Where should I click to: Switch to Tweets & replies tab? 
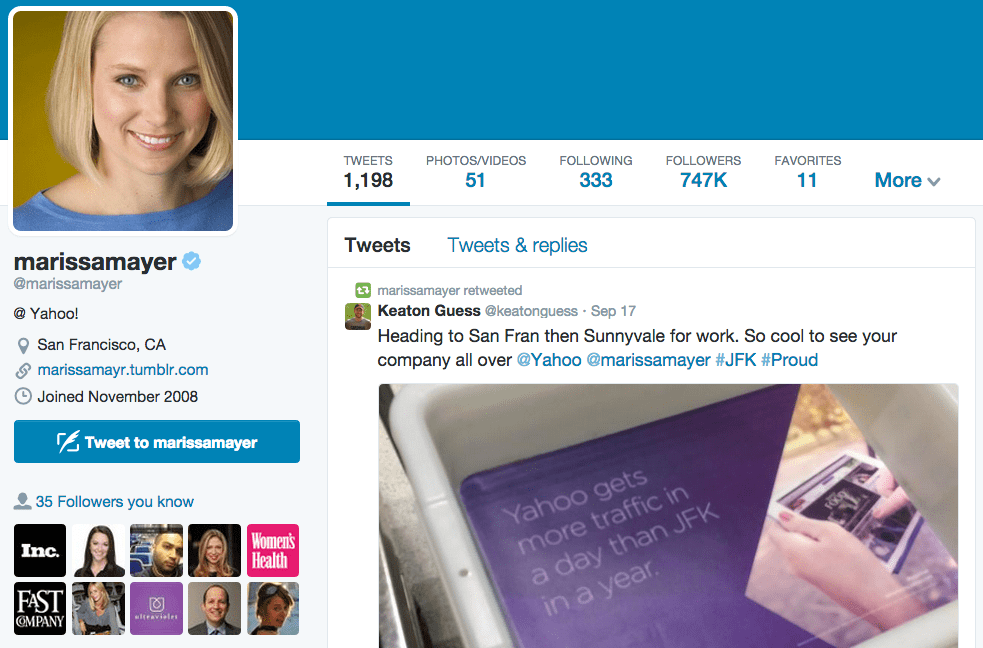click(x=517, y=245)
